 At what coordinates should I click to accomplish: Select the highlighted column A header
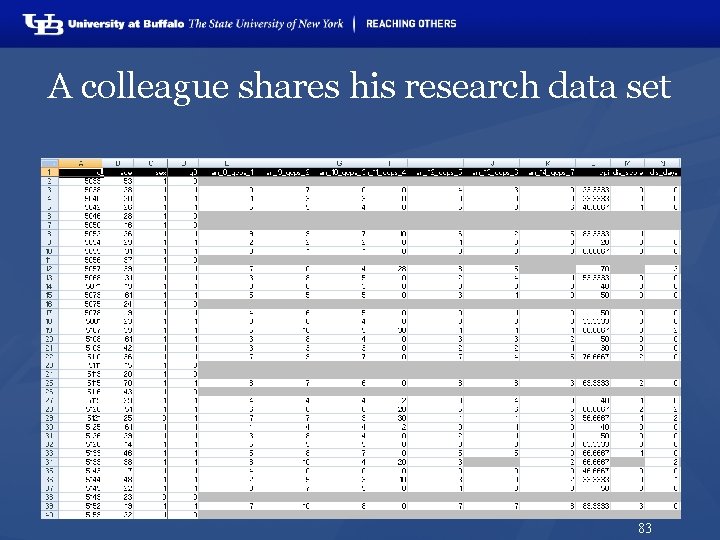(x=80, y=163)
